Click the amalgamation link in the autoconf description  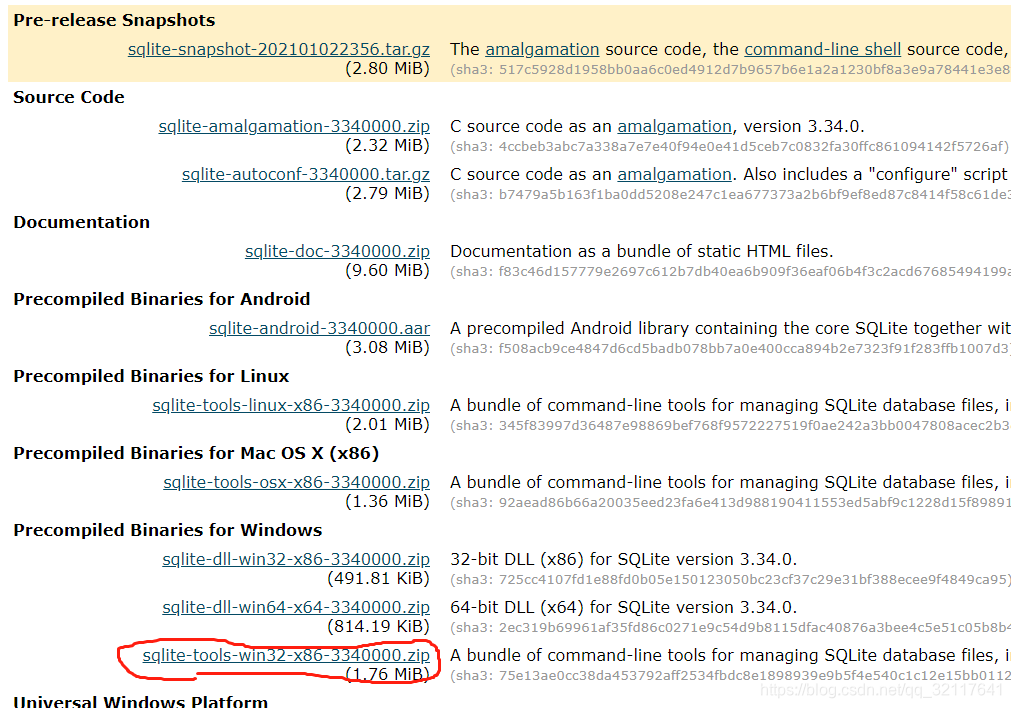coord(674,173)
